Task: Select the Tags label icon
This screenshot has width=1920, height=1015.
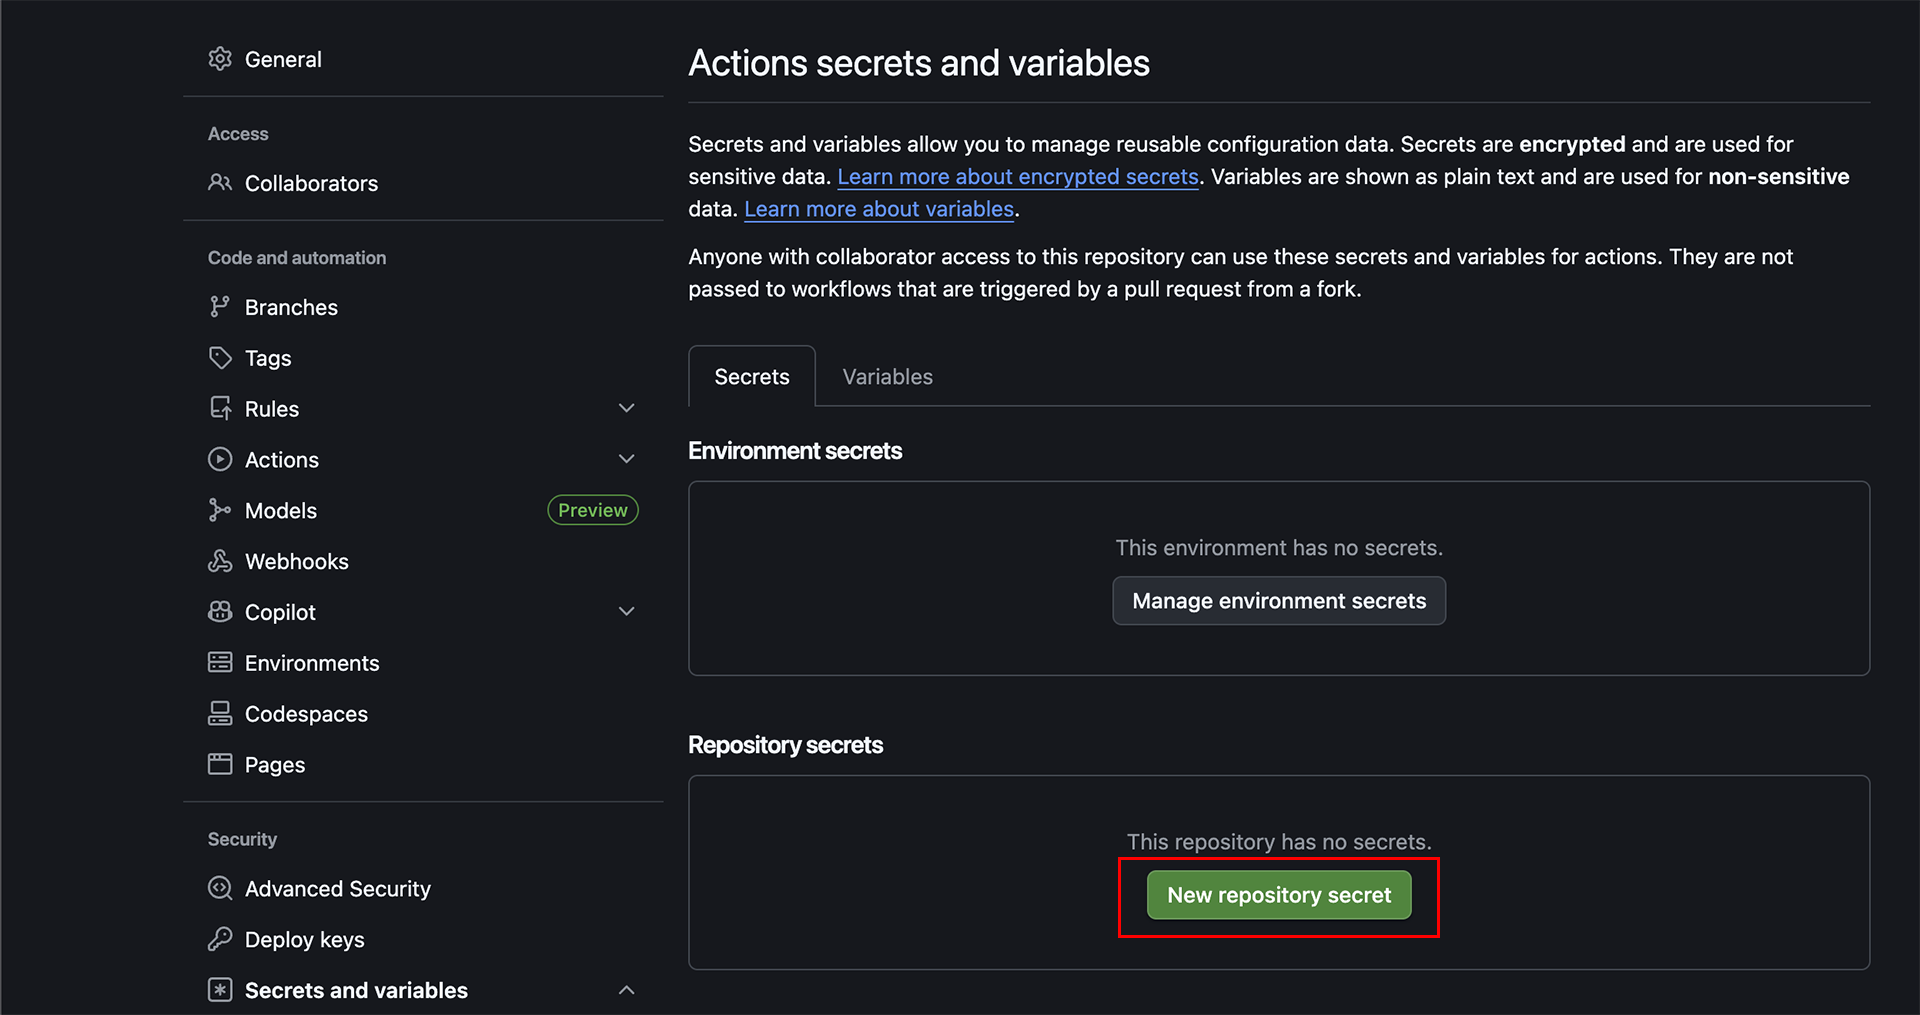Action: (x=220, y=358)
